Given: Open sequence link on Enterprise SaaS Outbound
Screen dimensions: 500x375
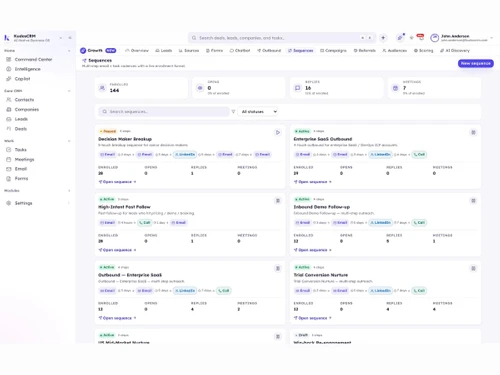Looking at the screenshot, I should pyautogui.click(x=313, y=182).
